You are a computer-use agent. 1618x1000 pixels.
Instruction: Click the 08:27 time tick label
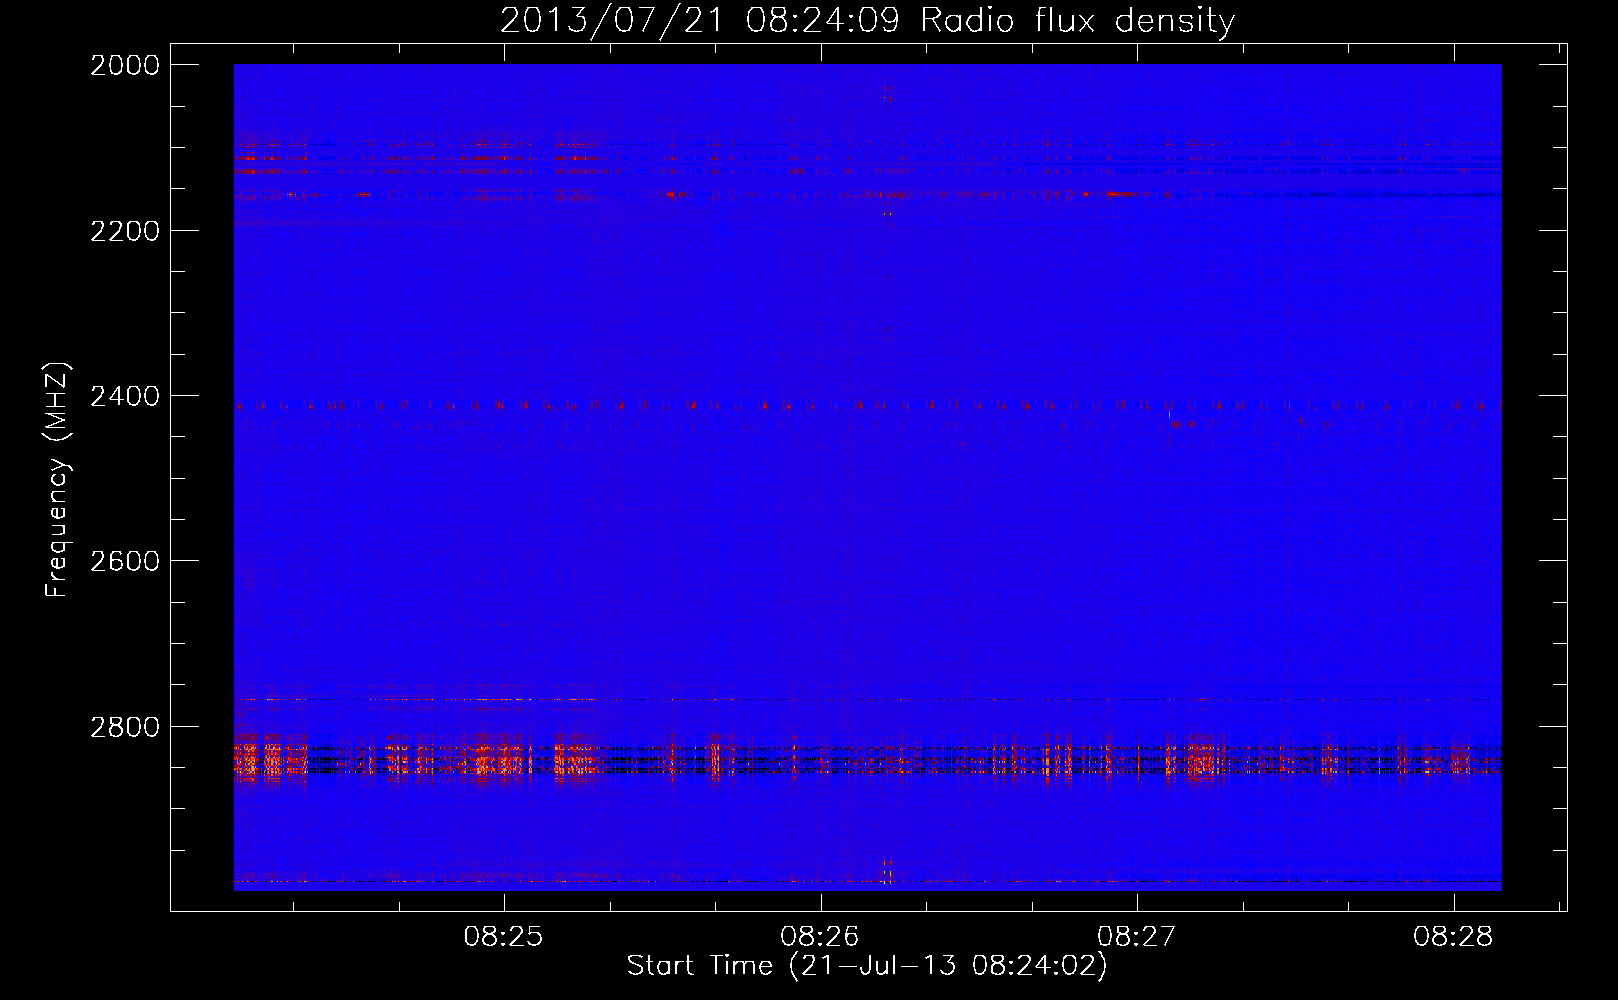[x=1136, y=936]
